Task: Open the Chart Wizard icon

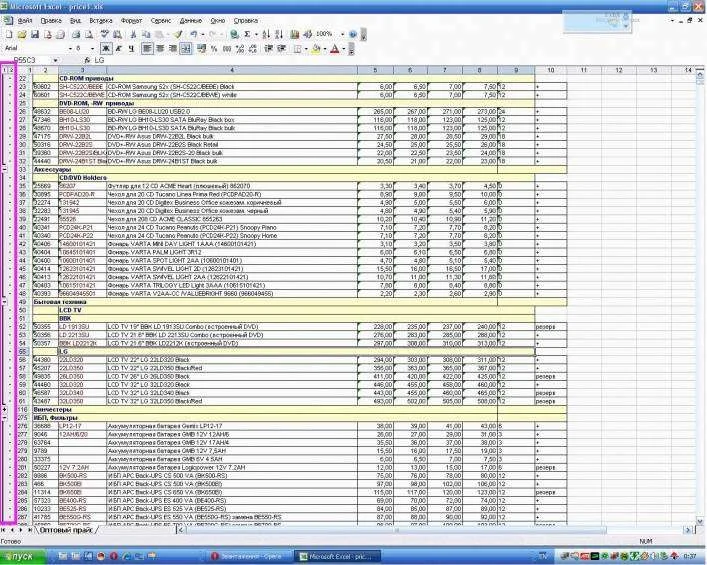Action: click(x=294, y=34)
